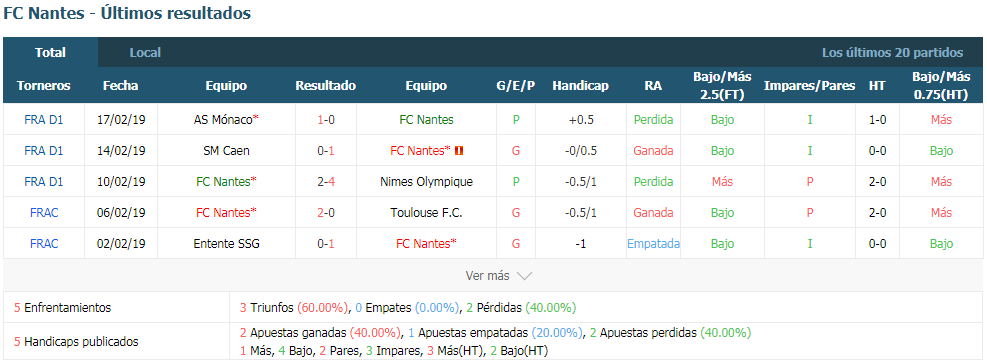This screenshot has width=987, height=361.
Task: Click the 2-4 result score
Action: (325, 182)
